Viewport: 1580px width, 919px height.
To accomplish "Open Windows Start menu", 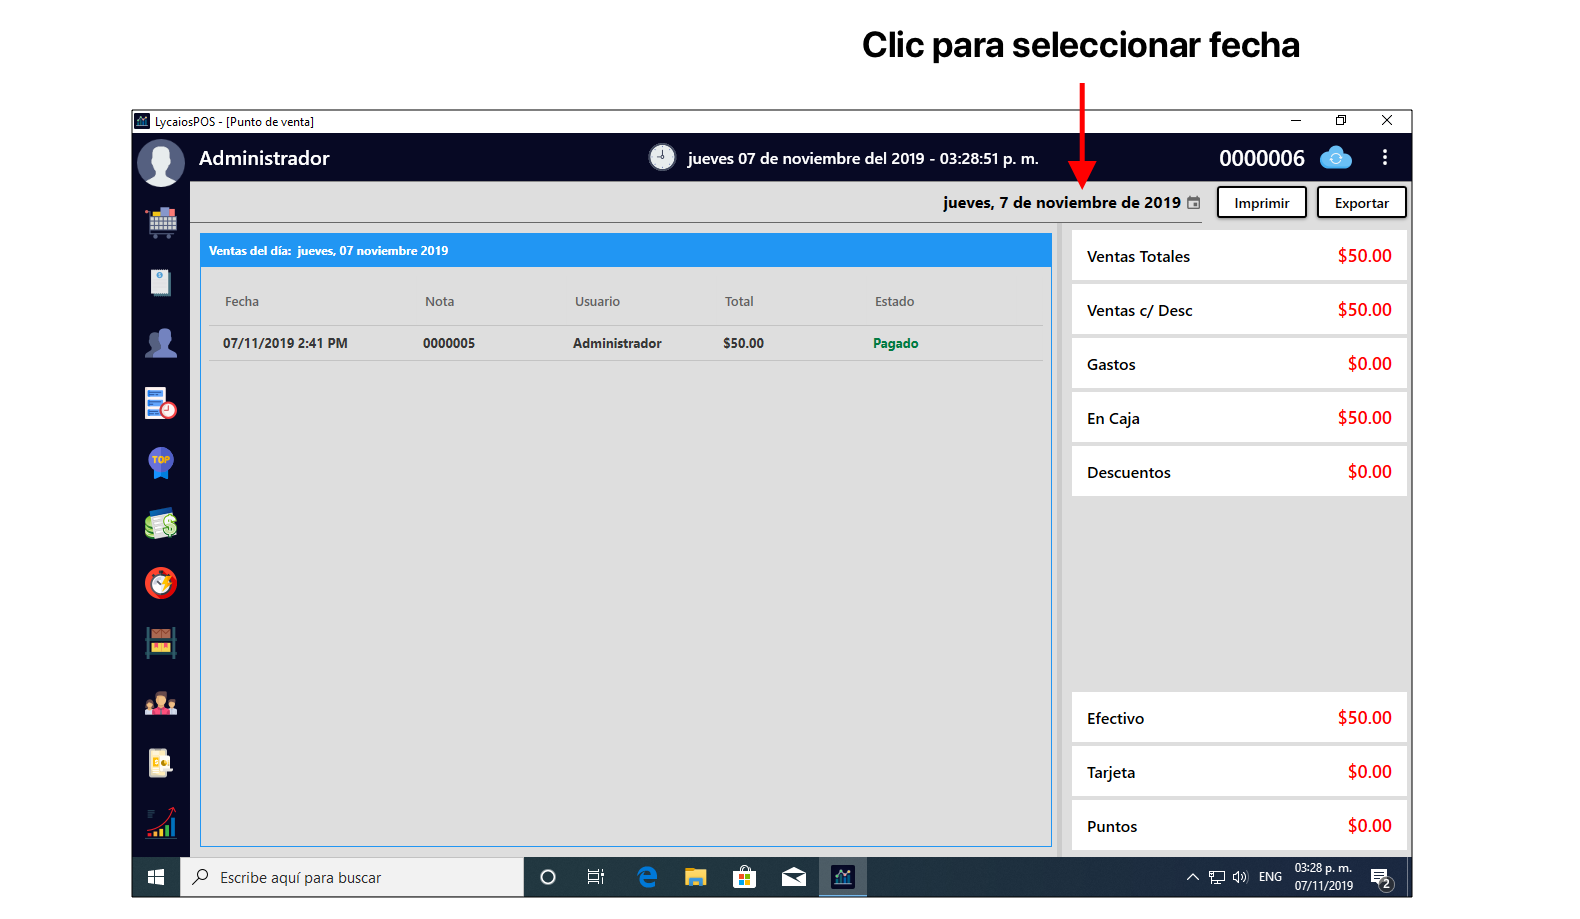I will pos(156,877).
